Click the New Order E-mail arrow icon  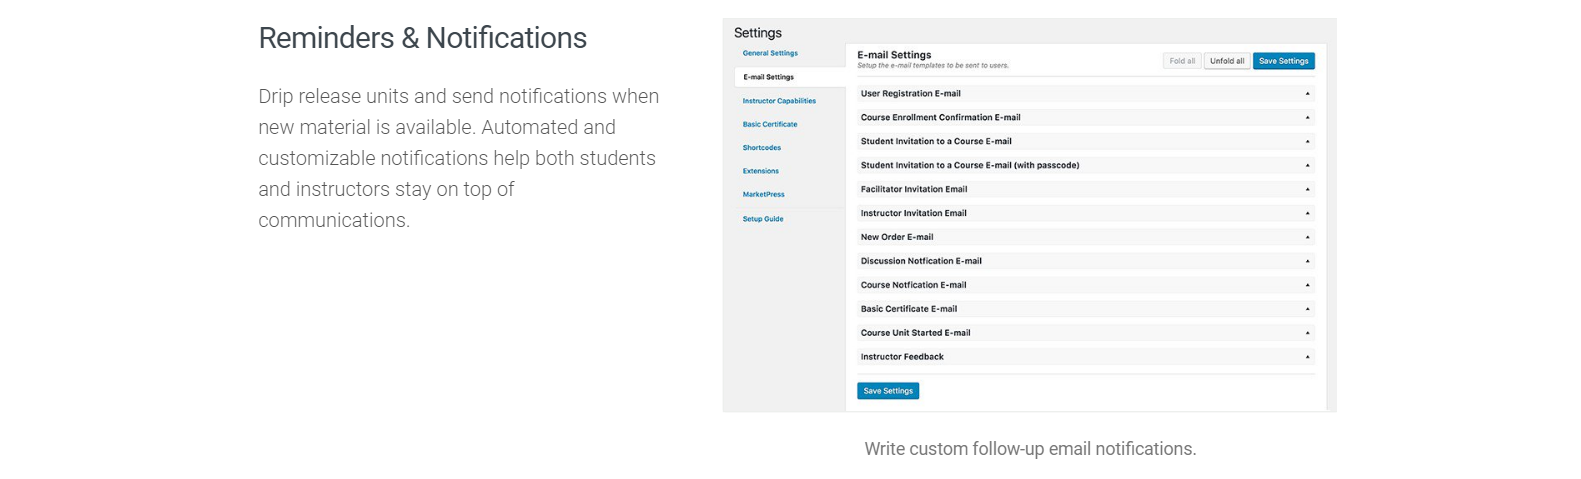click(x=1307, y=238)
